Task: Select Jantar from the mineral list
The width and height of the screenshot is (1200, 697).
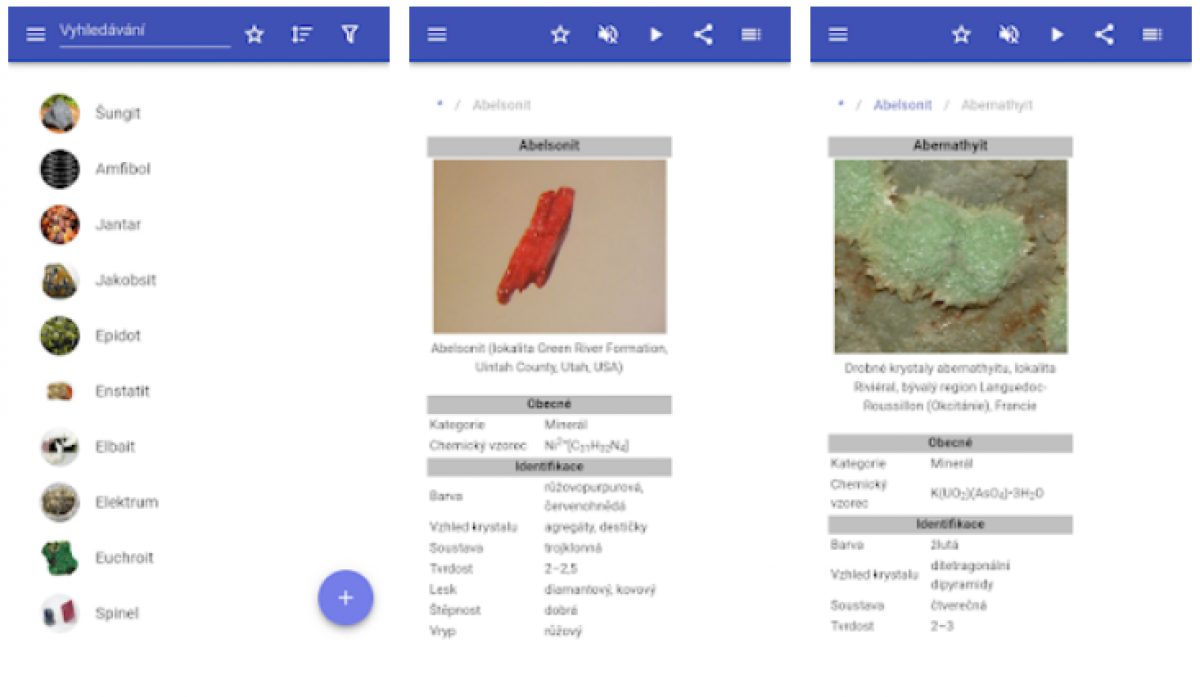Action: point(117,225)
